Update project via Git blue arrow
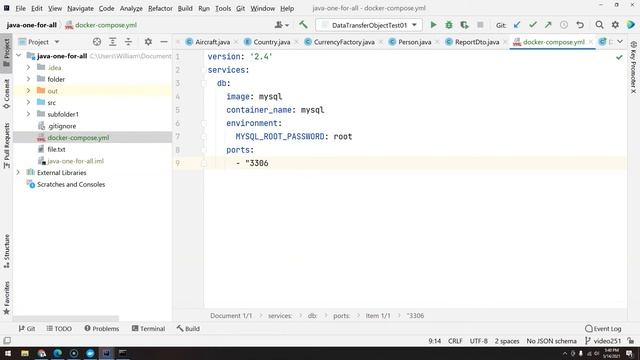The image size is (640, 360). 517,25
